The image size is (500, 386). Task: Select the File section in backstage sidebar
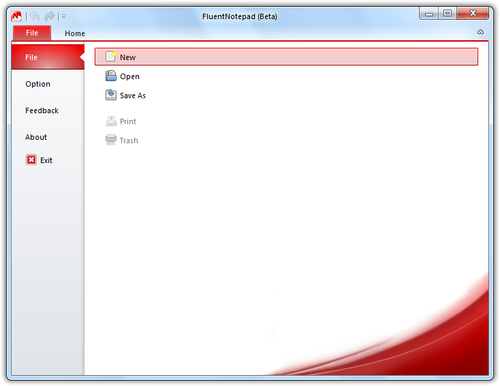[48, 57]
